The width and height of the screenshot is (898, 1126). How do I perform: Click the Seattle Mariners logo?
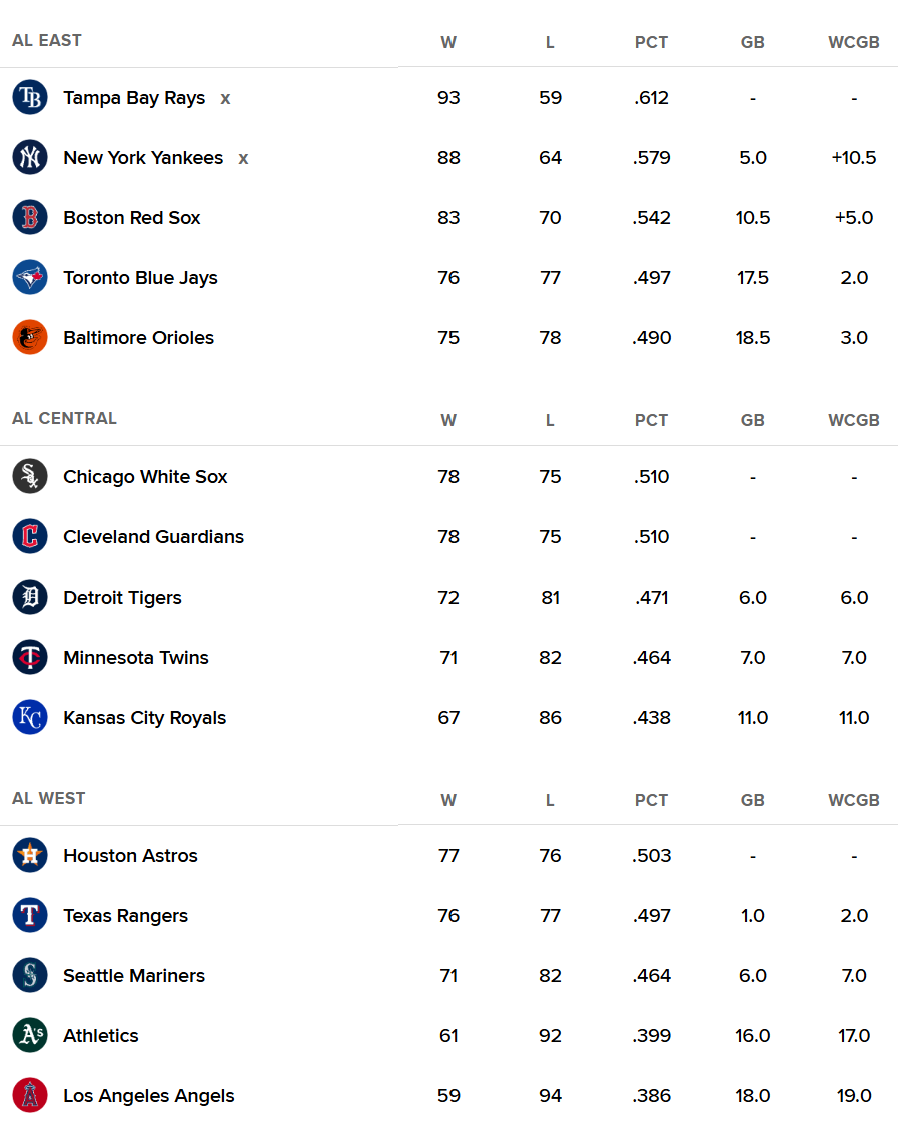(30, 975)
